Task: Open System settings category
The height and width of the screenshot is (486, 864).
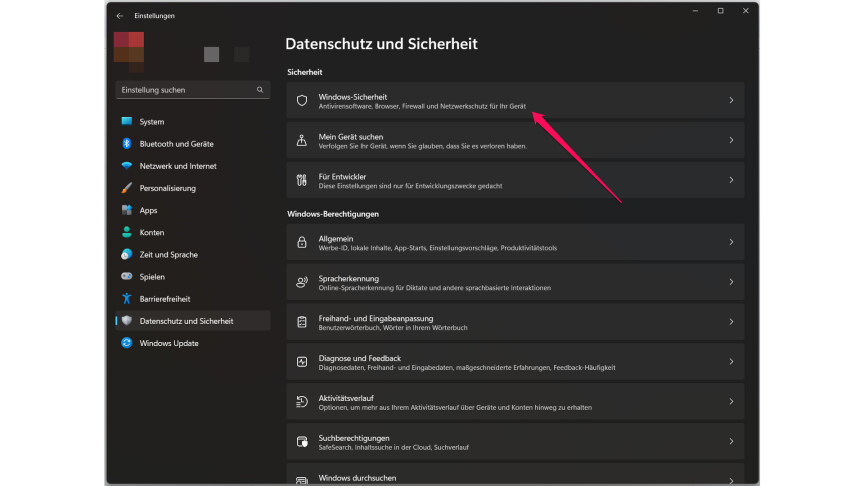Action: (192, 121)
